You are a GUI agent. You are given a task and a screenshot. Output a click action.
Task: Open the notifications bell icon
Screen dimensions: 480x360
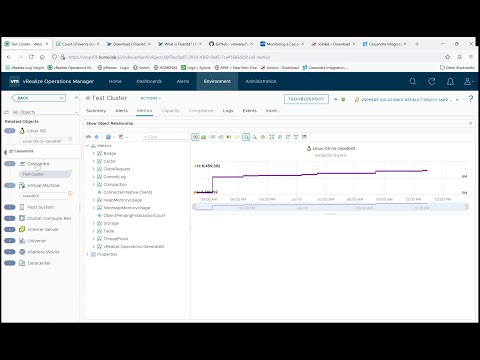point(450,81)
